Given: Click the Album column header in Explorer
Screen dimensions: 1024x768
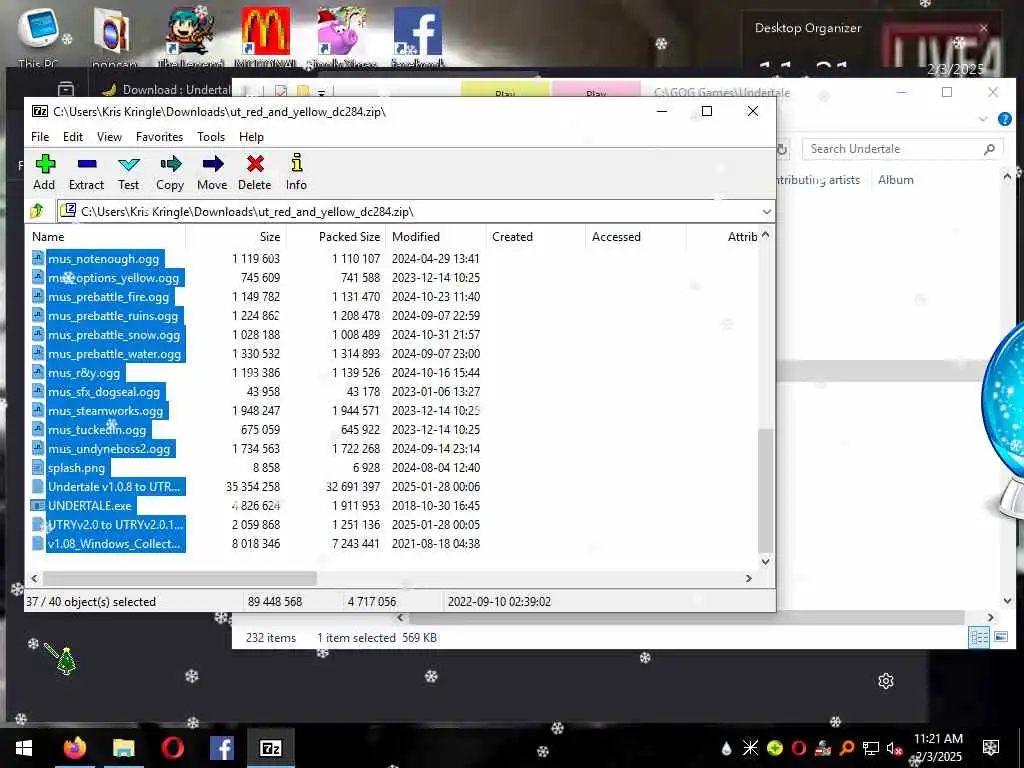Looking at the screenshot, I should tap(895, 180).
